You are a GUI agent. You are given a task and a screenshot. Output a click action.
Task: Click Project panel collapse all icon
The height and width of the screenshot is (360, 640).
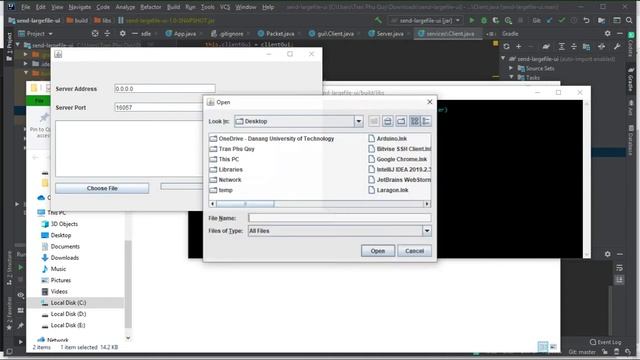pos(107,33)
